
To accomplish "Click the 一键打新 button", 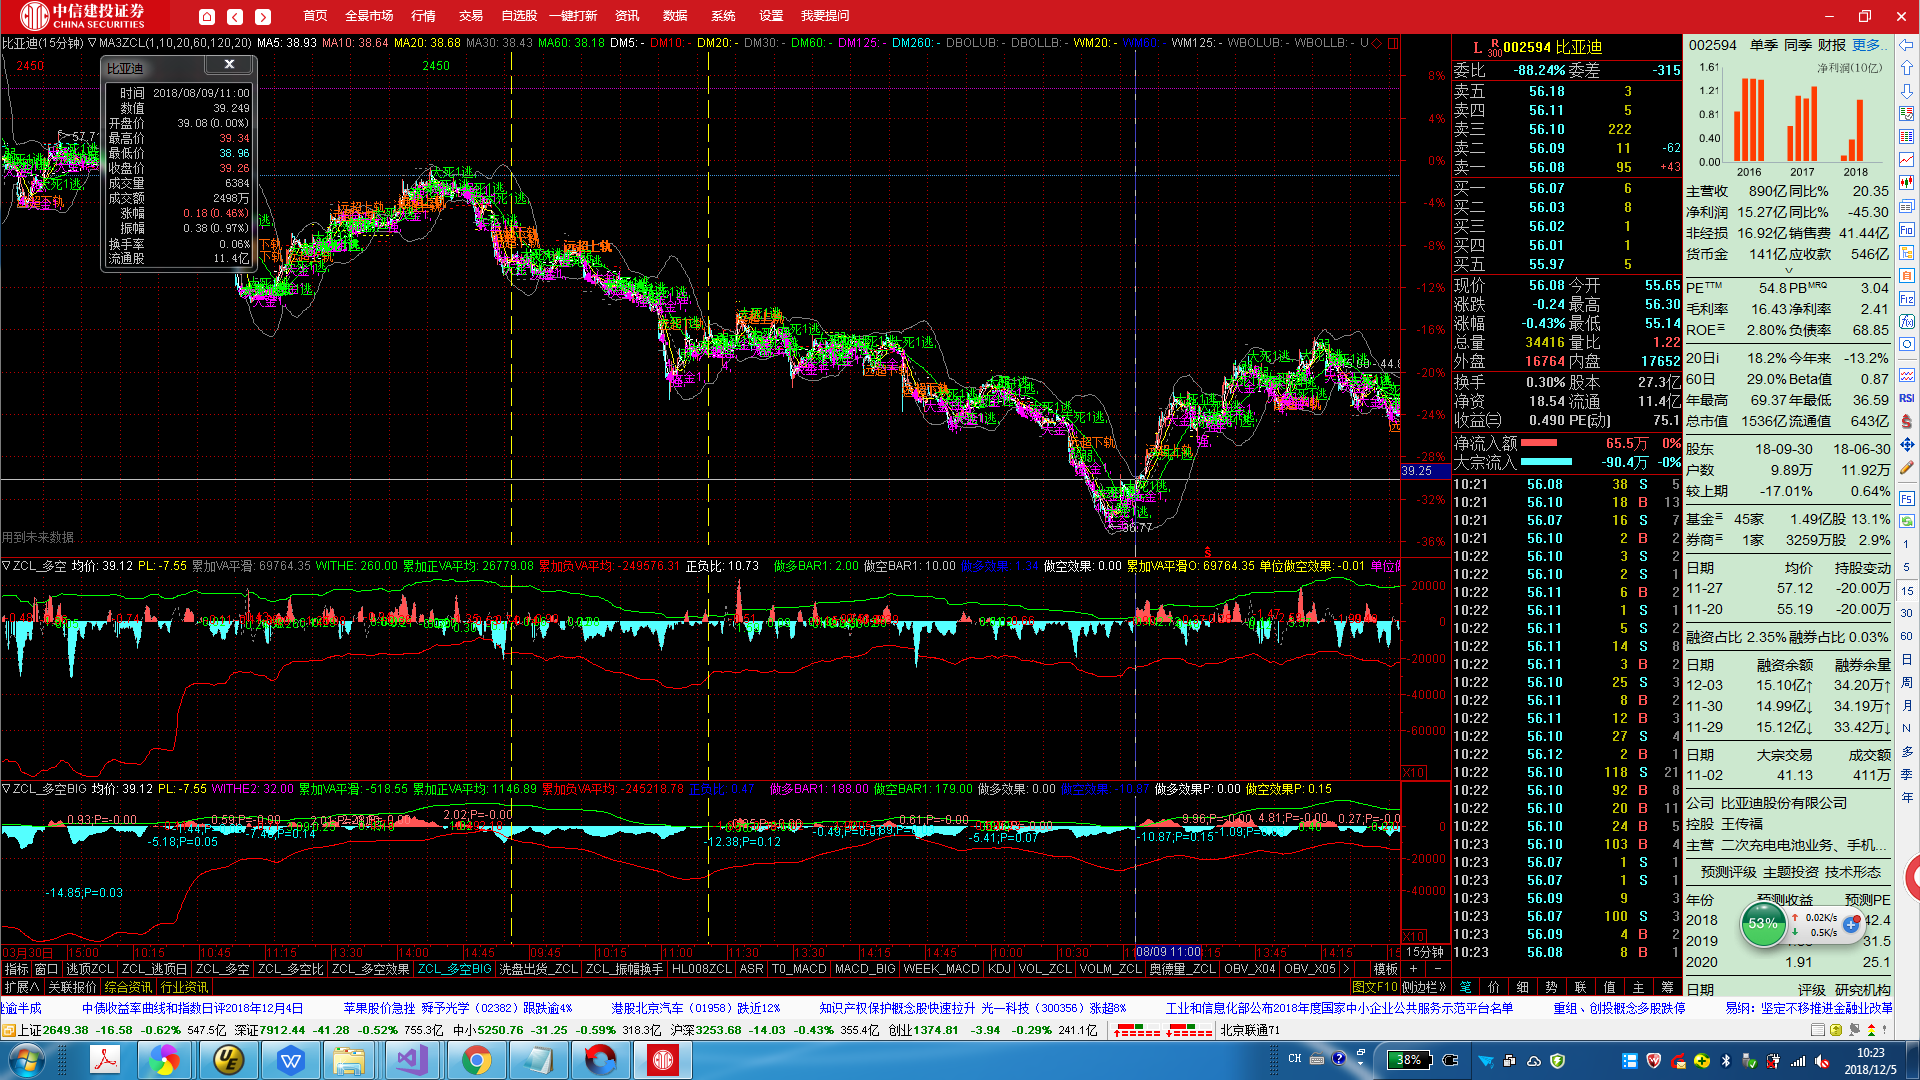I will point(573,16).
